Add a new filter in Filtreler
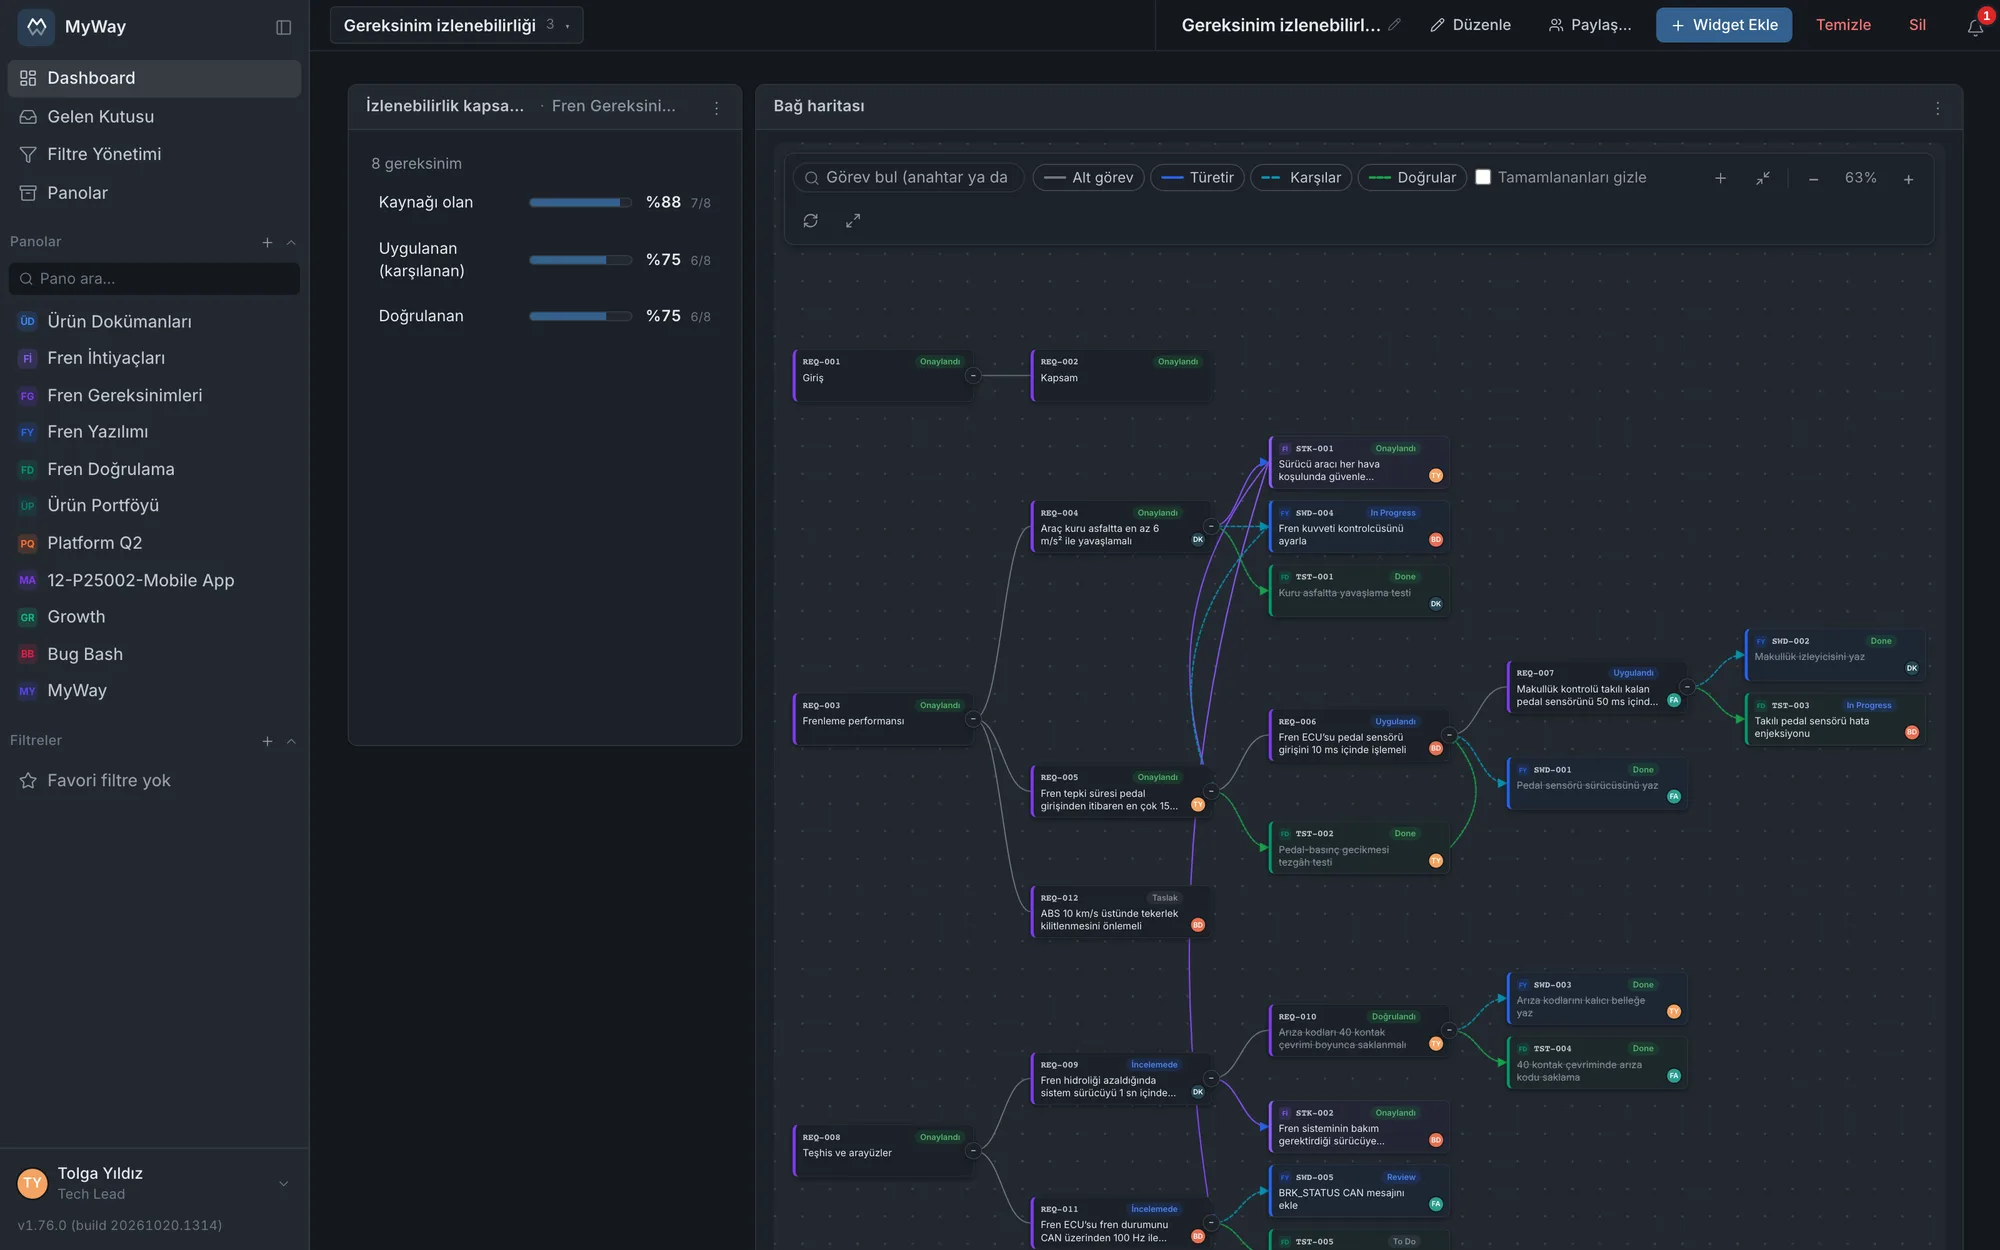Viewport: 2000px width, 1250px height. 267,741
